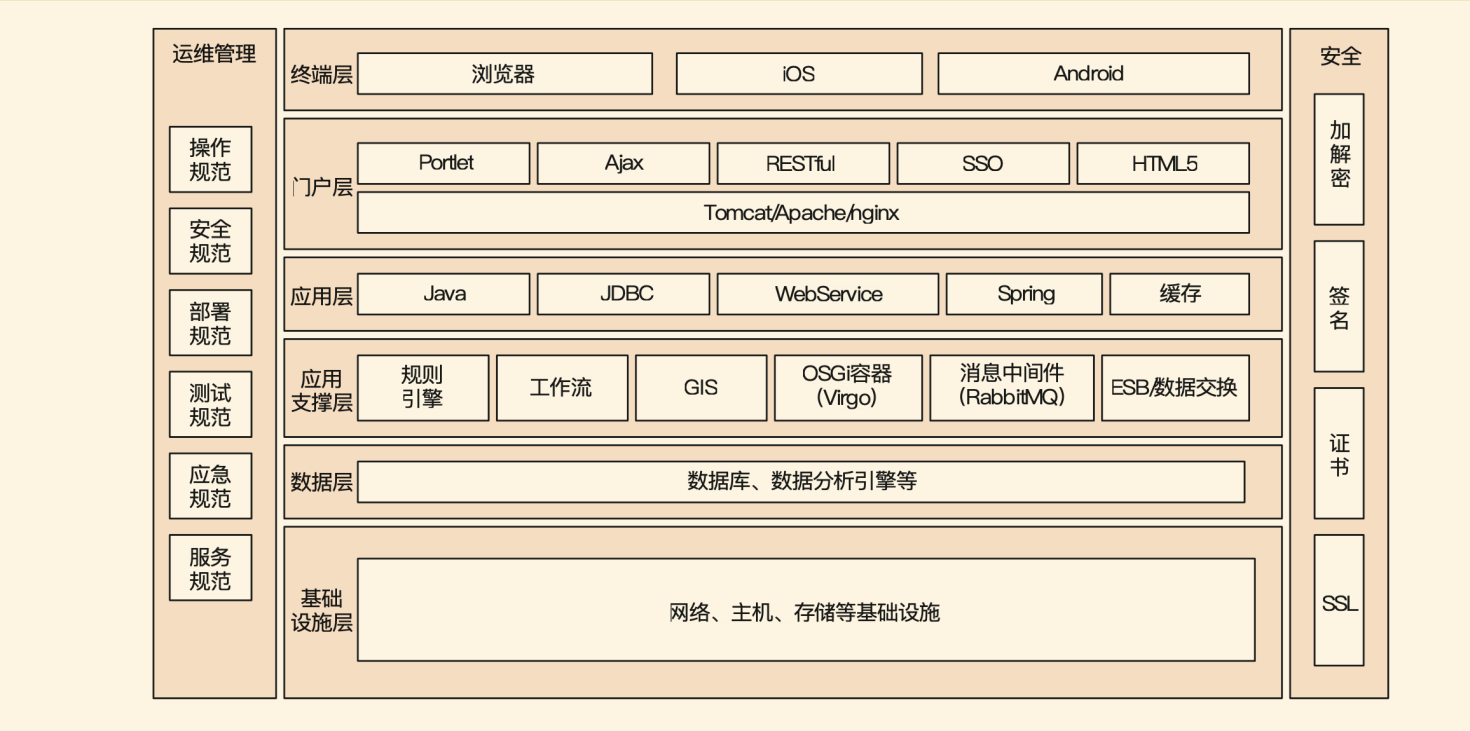Select 操作规范 in 运维管理 column
Viewport: 1470px width, 731px height.
pos(210,160)
